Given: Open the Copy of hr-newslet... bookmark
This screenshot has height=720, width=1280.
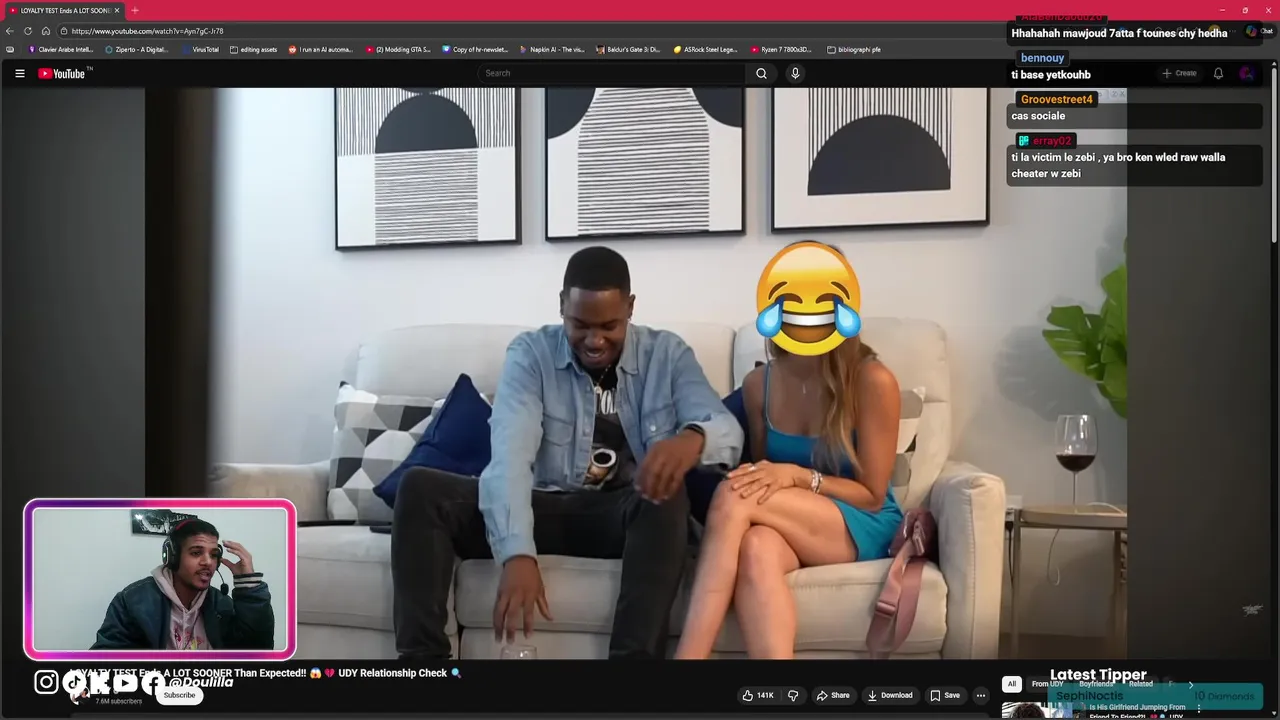Looking at the screenshot, I should (x=475, y=49).
